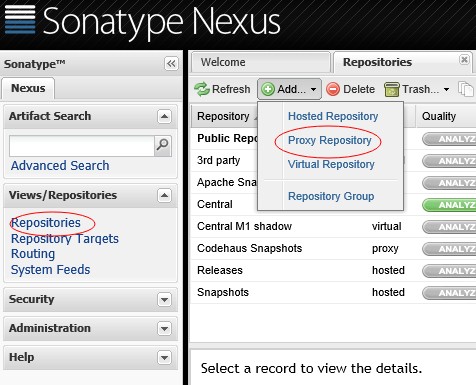Click the Quality column header
The height and width of the screenshot is (385, 476).
click(x=446, y=116)
